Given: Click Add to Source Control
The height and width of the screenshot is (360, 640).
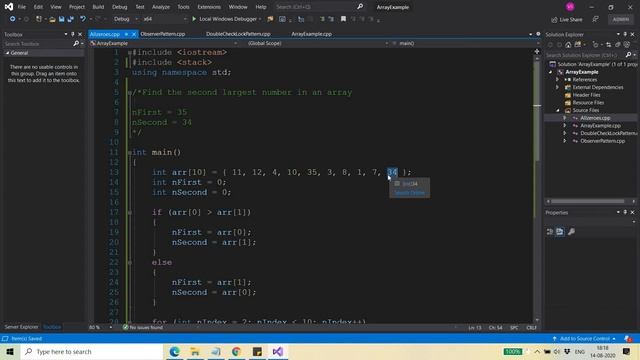Looking at the screenshot, I should point(584,338).
